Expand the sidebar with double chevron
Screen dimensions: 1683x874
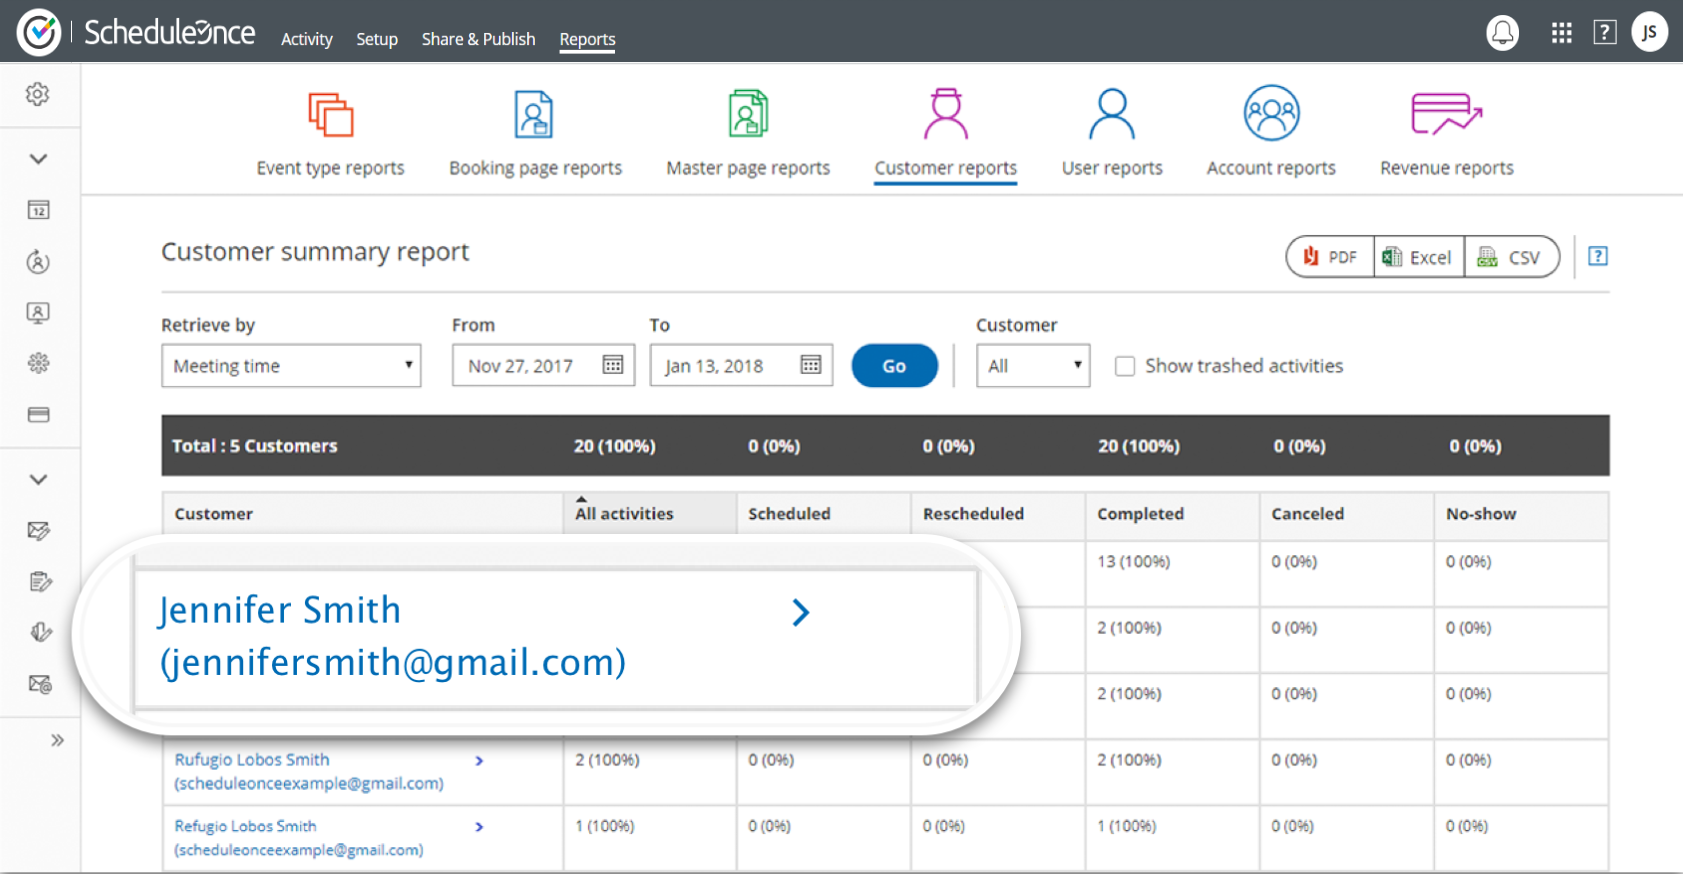point(57,740)
